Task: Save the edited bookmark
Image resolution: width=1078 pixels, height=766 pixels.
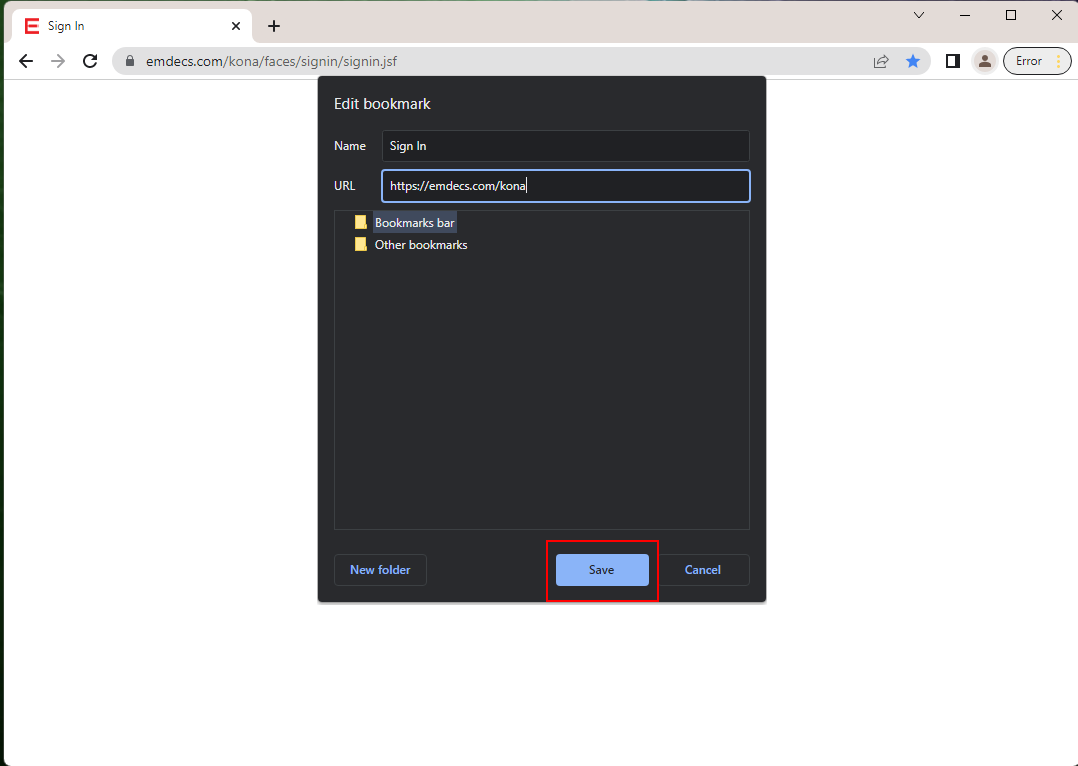Action: click(602, 570)
